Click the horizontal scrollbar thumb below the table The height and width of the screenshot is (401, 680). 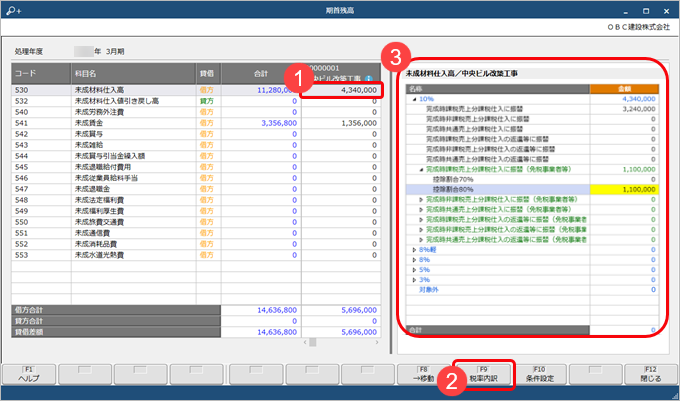coord(313,342)
